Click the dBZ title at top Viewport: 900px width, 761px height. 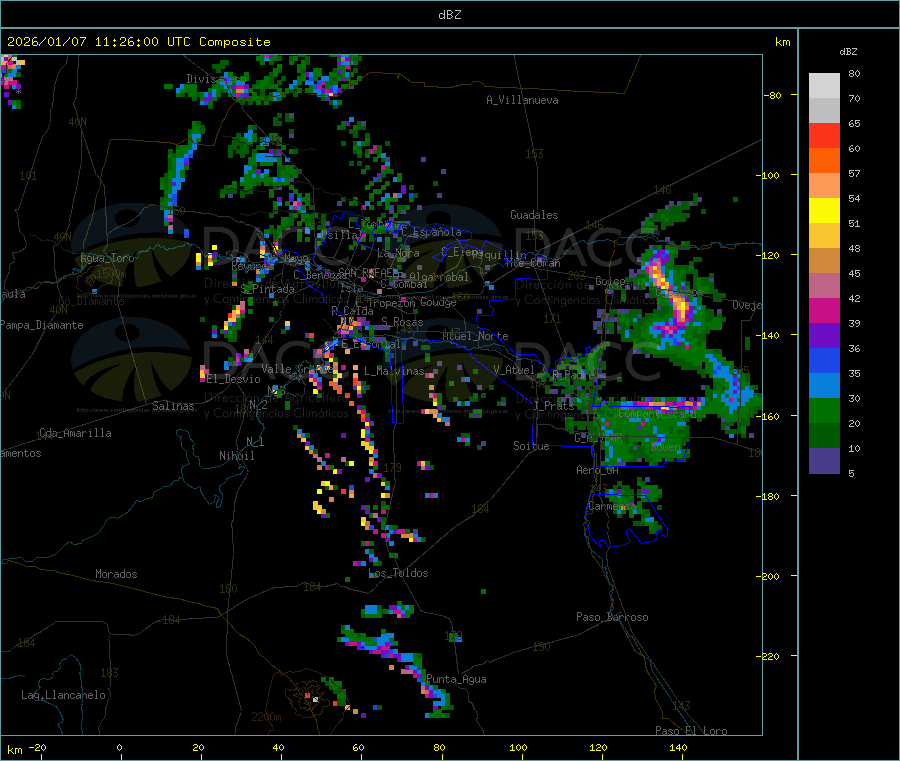click(x=449, y=15)
